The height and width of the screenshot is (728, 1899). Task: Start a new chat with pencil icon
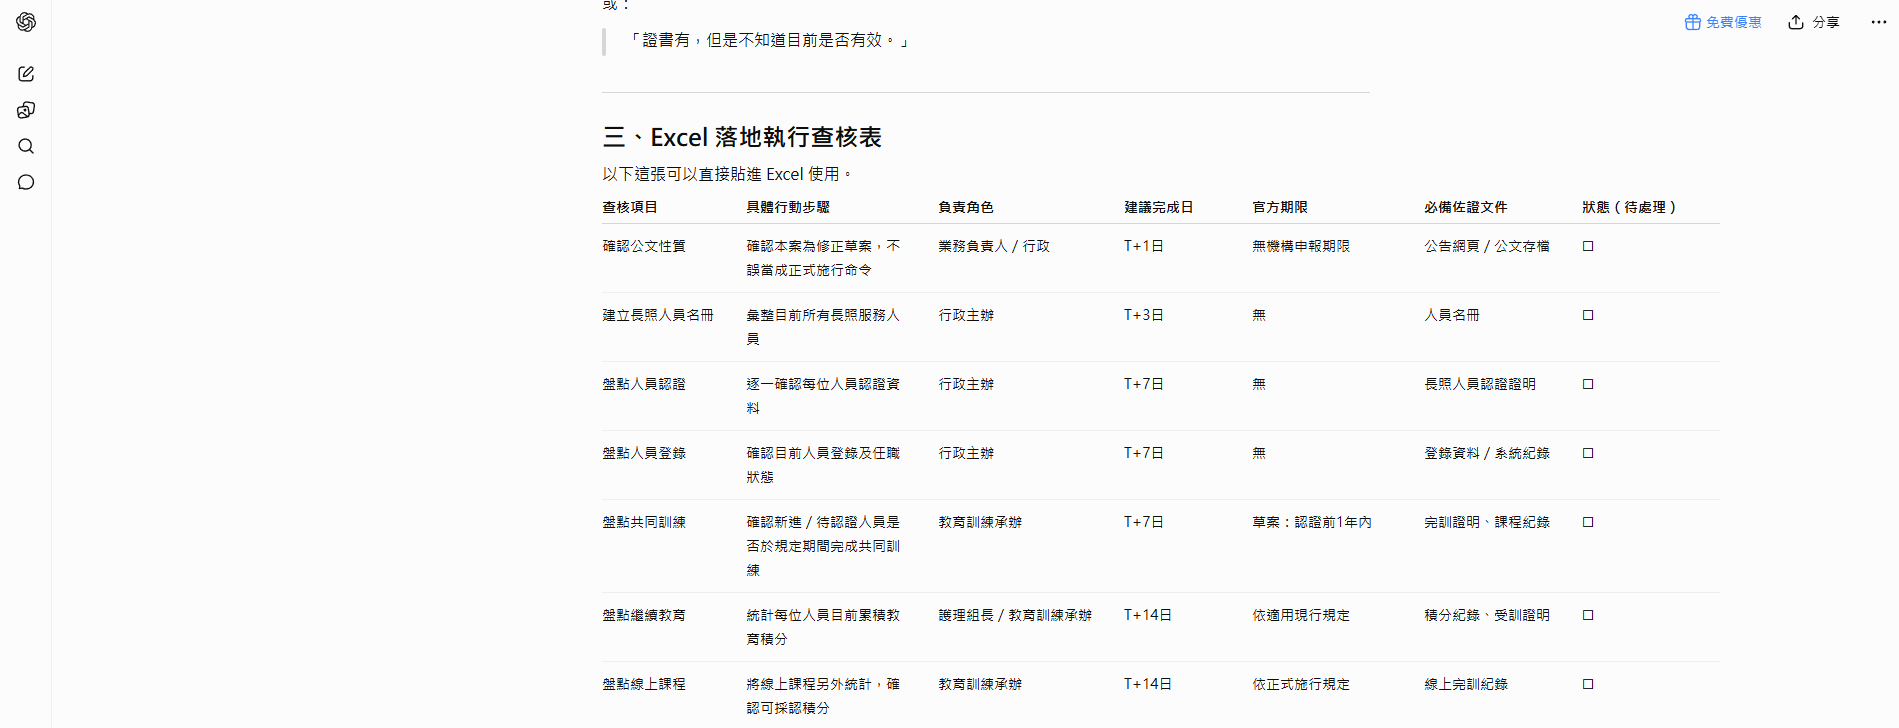pyautogui.click(x=26, y=74)
